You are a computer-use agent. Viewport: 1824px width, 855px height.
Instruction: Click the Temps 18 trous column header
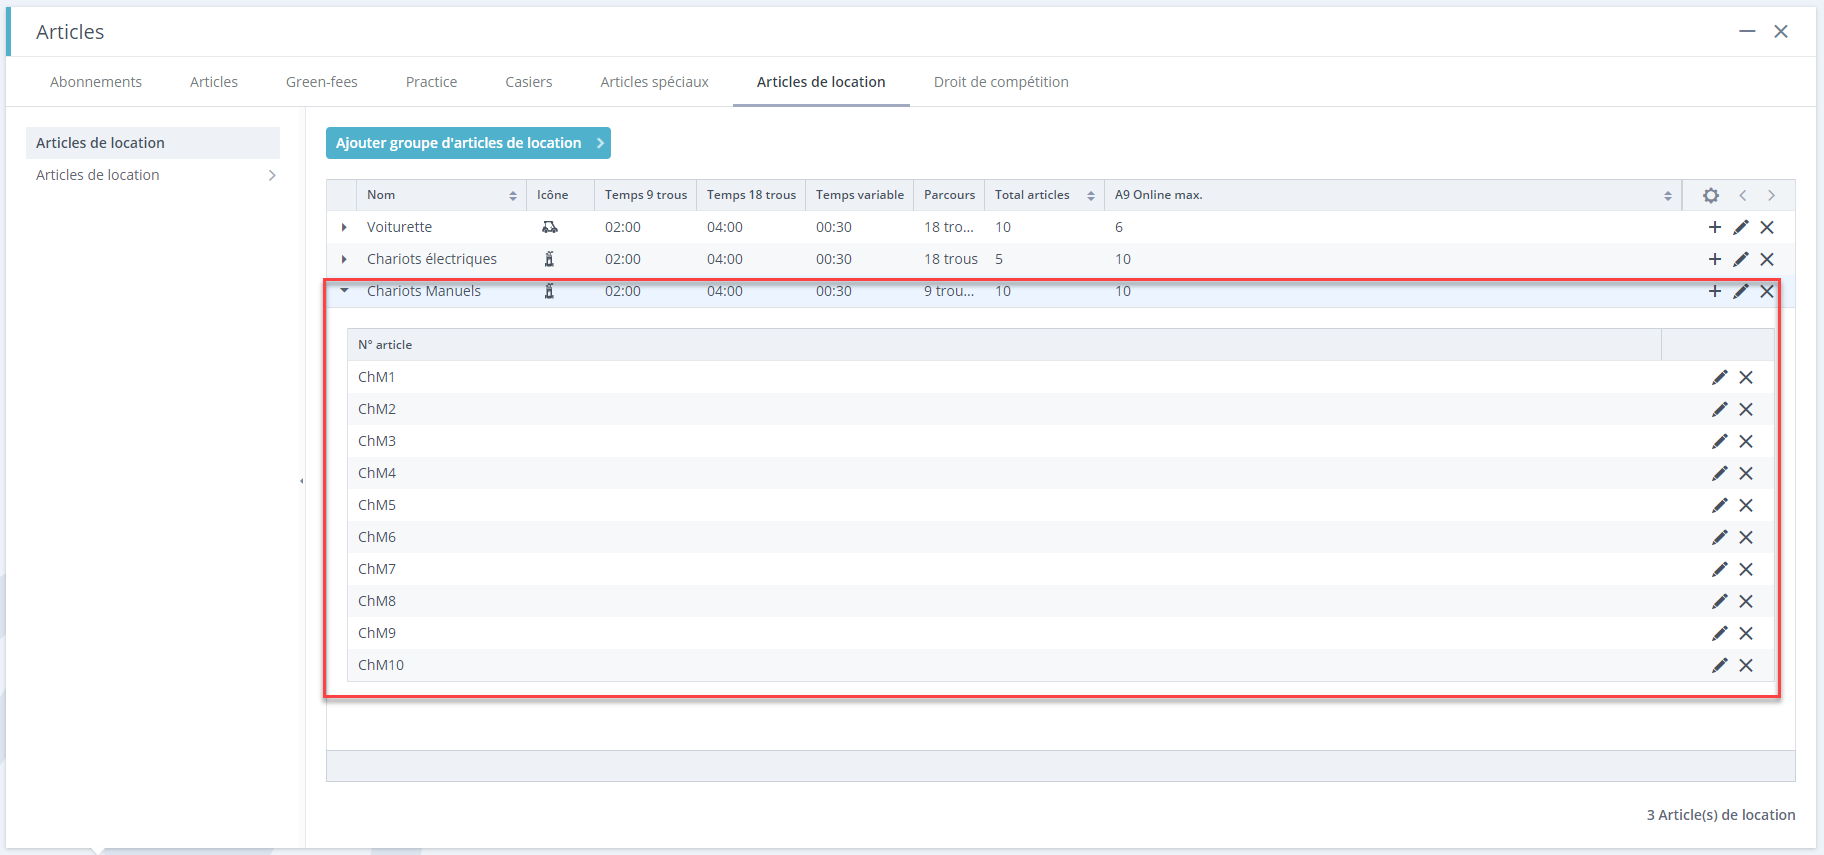coord(751,195)
